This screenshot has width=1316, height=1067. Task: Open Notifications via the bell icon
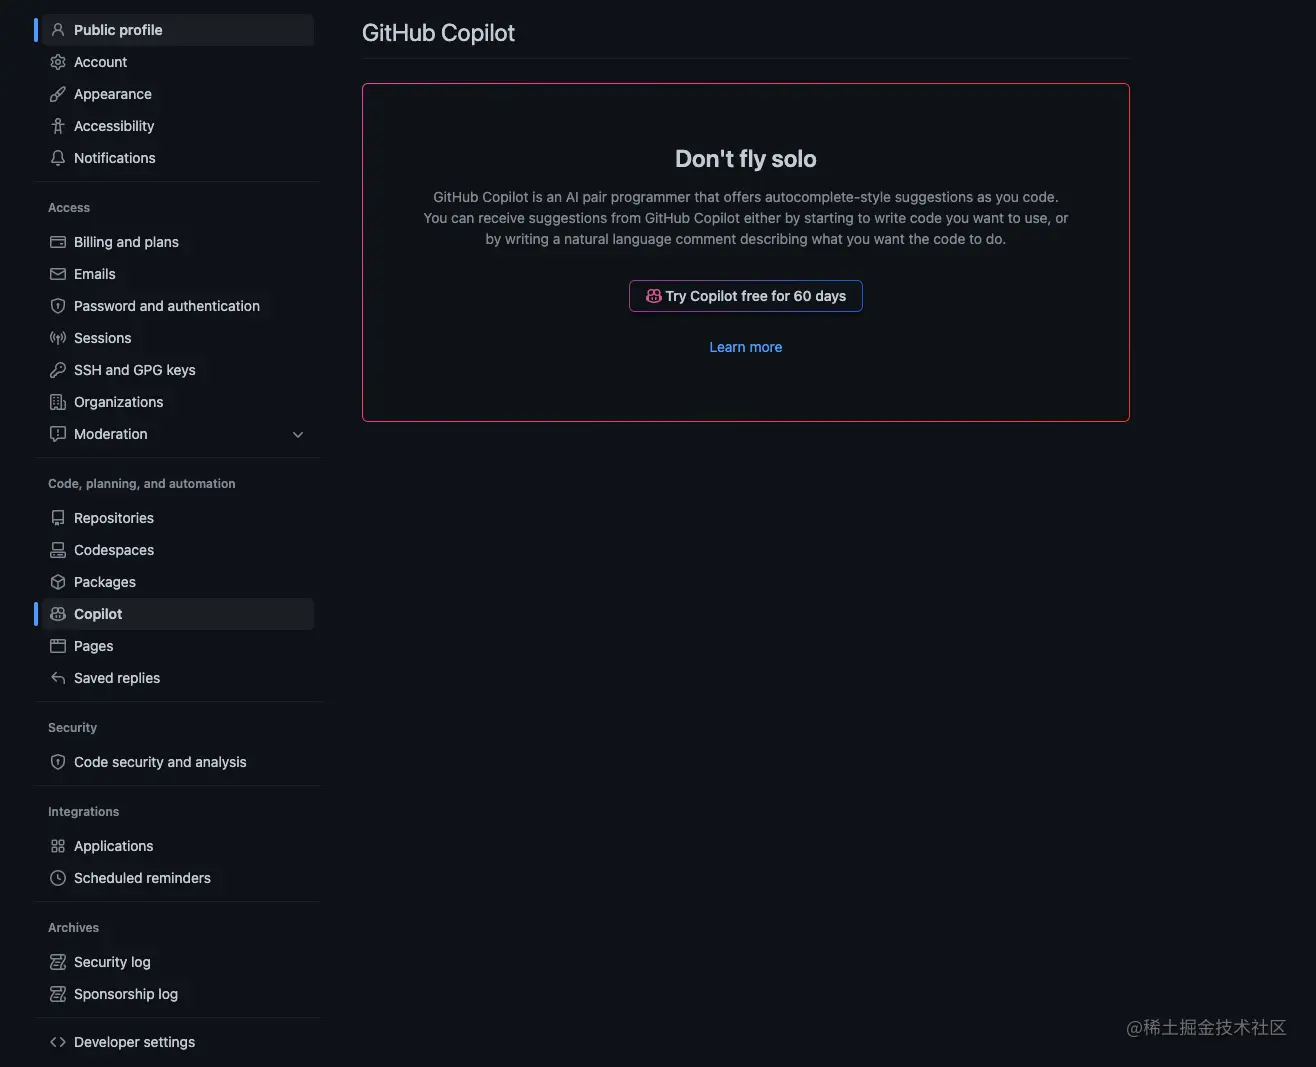[57, 158]
